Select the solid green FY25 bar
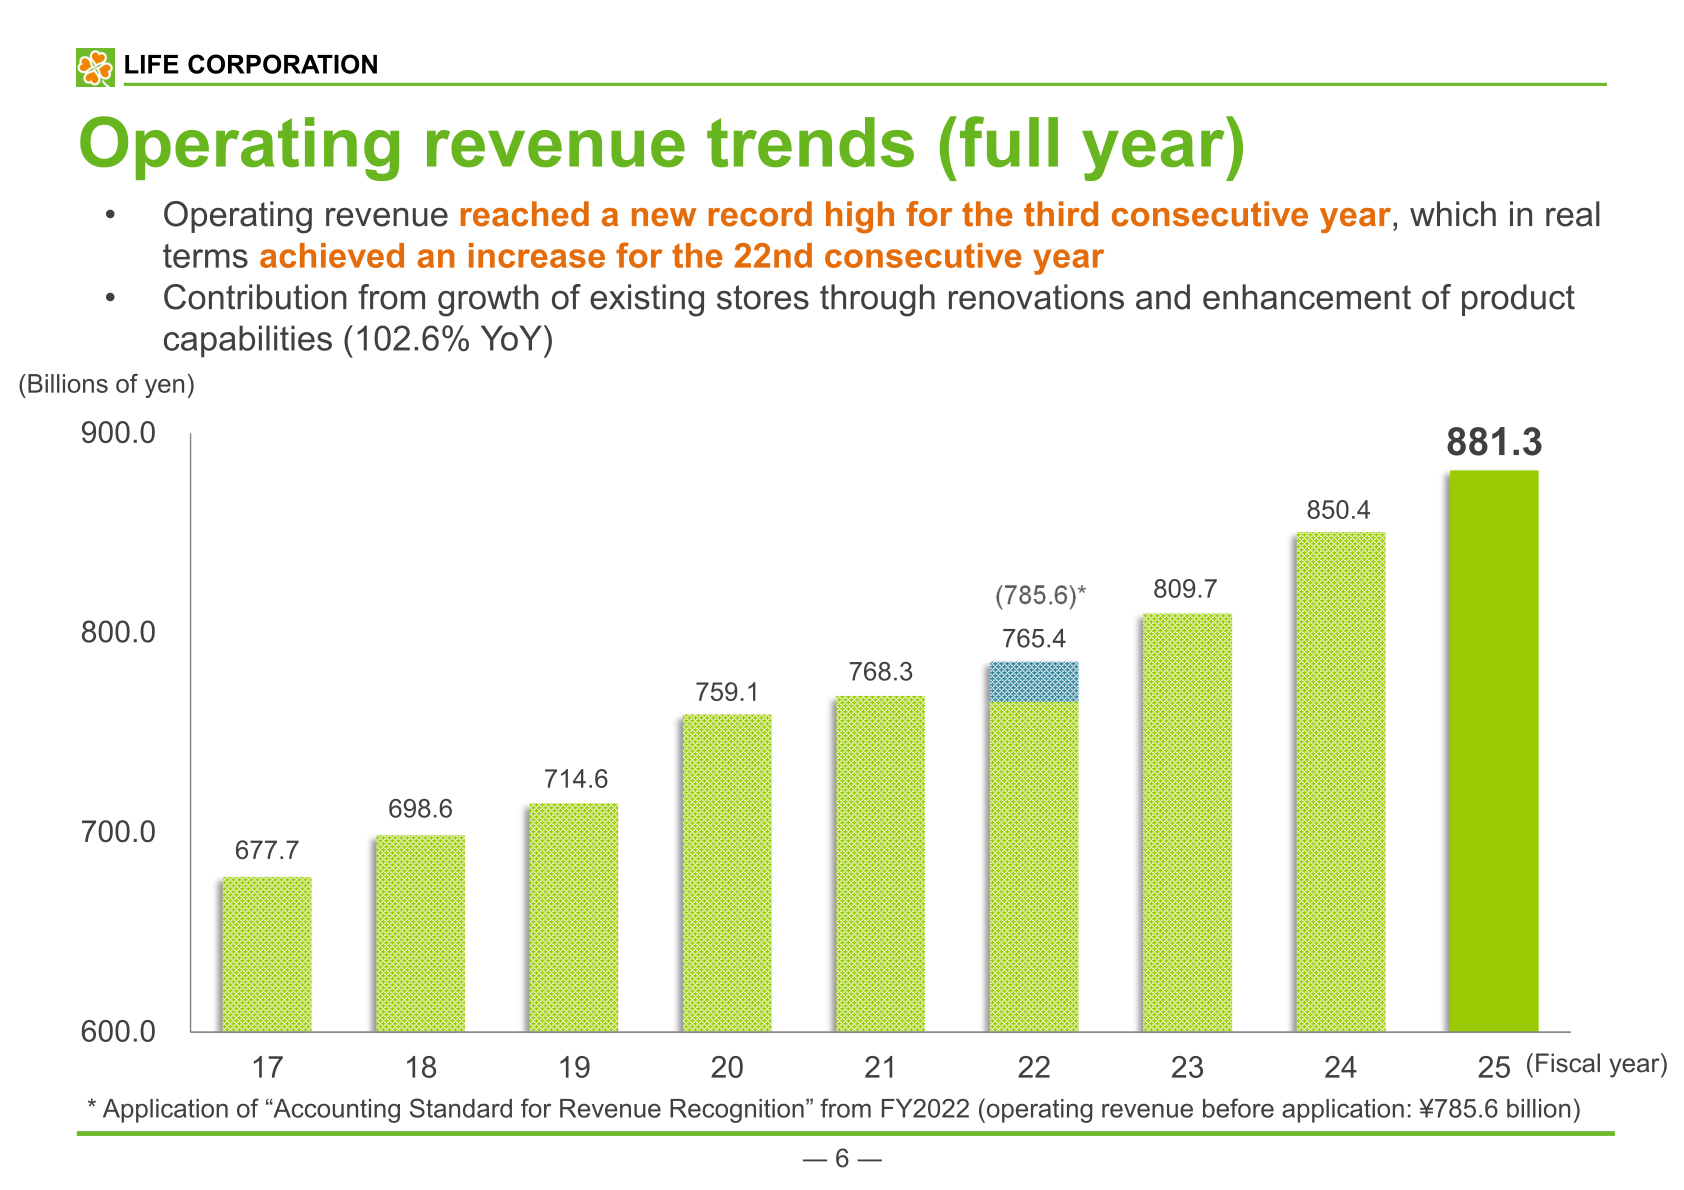The height and width of the screenshot is (1190, 1684). 1494,751
